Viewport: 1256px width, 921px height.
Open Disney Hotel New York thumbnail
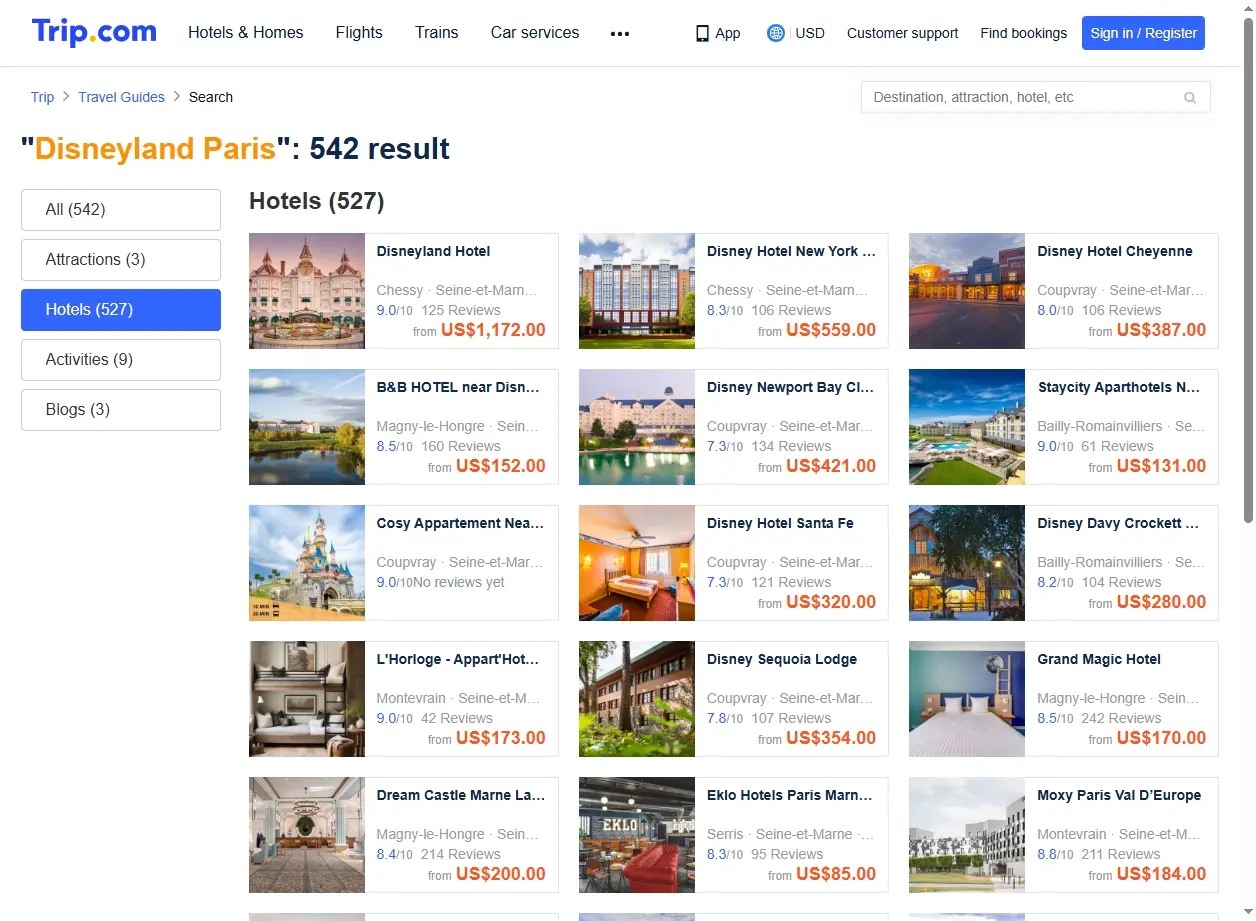click(637, 291)
